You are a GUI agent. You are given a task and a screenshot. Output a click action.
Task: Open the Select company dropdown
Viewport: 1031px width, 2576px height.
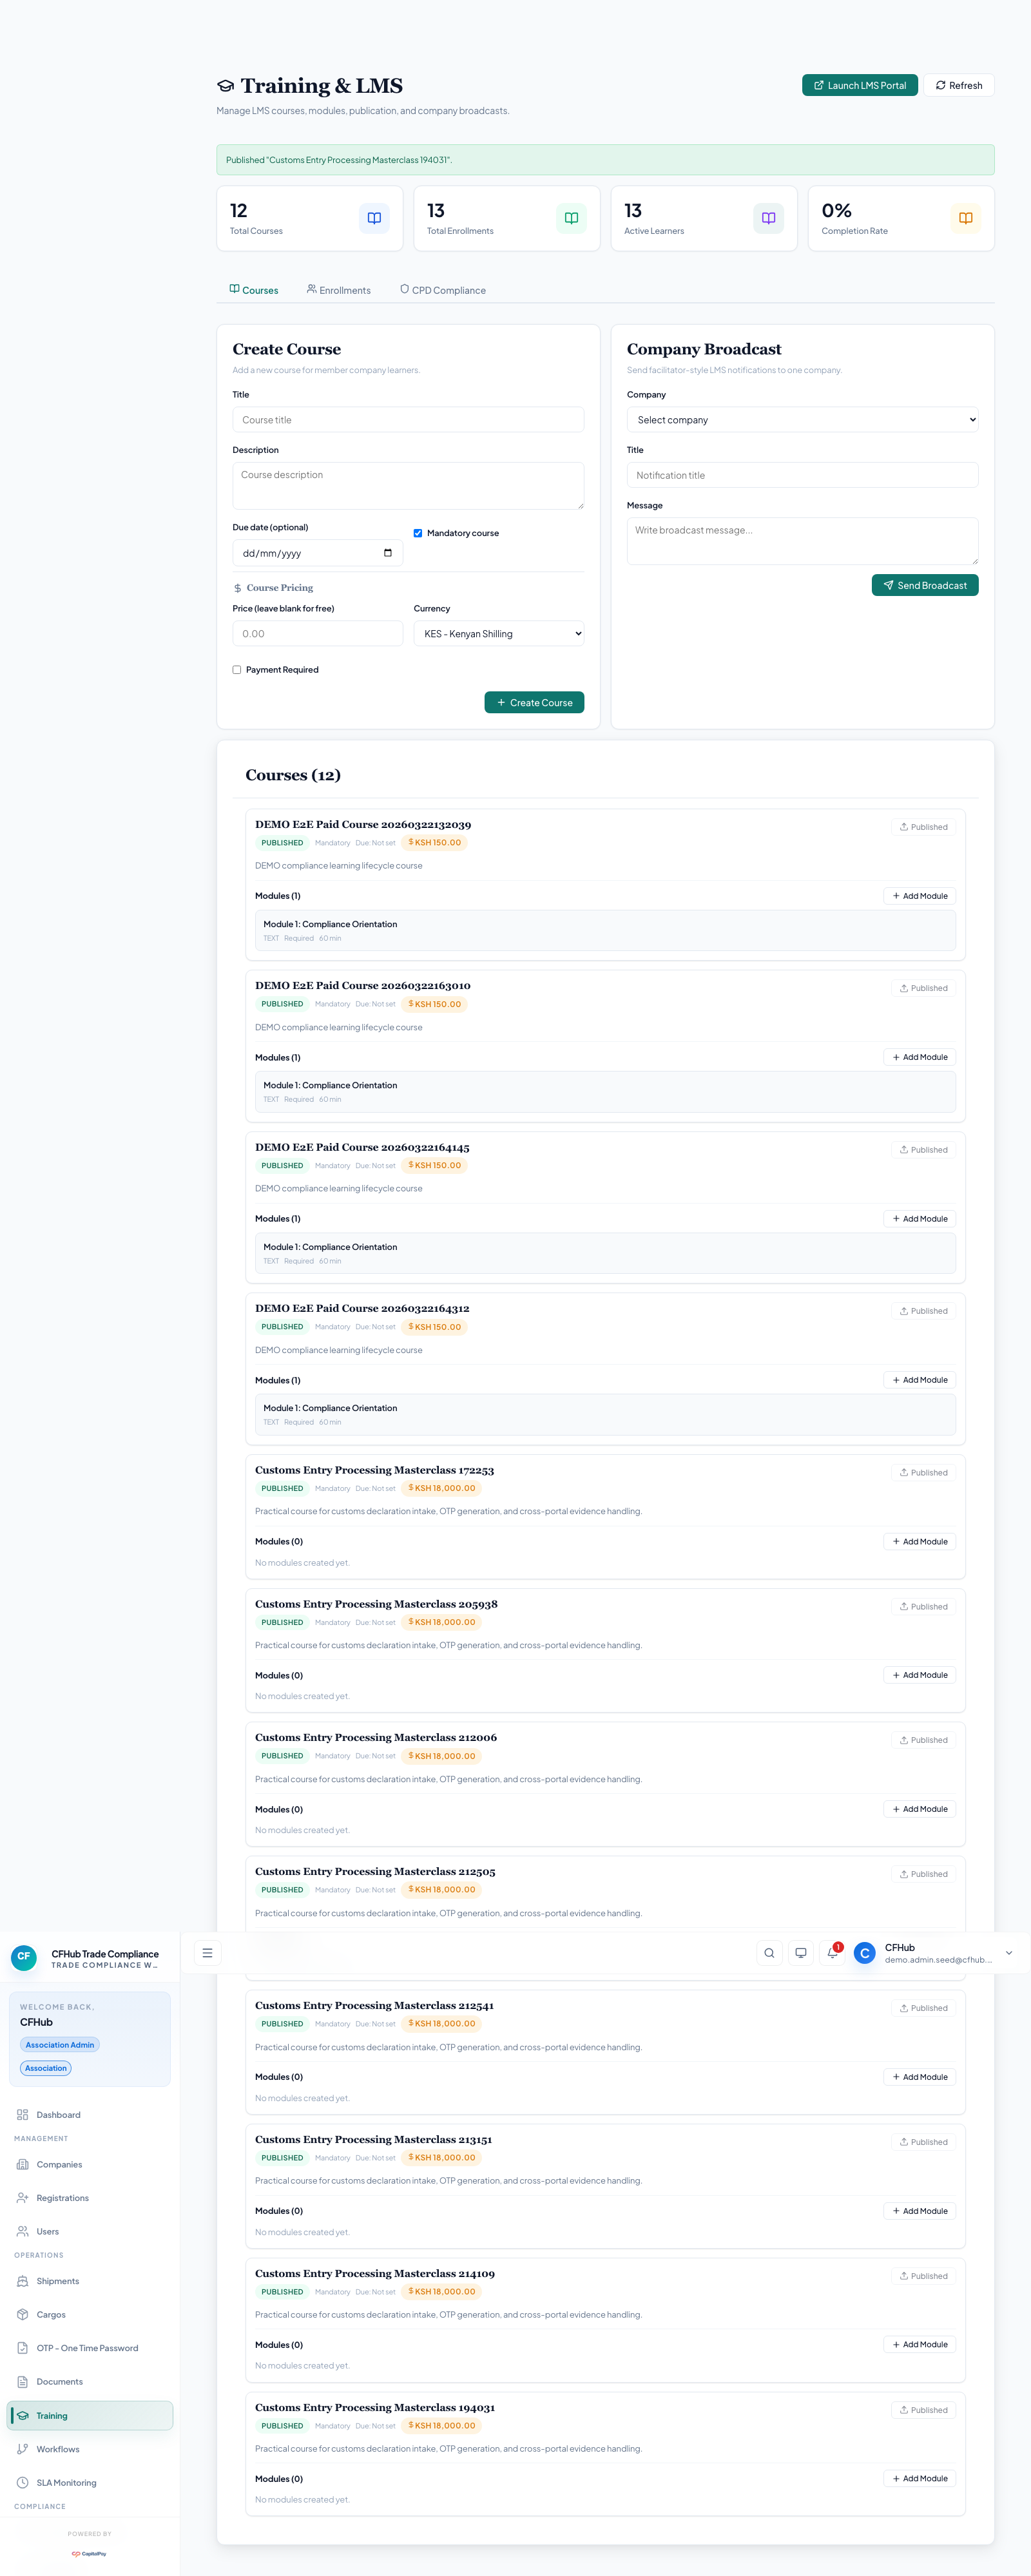pyautogui.click(x=802, y=420)
